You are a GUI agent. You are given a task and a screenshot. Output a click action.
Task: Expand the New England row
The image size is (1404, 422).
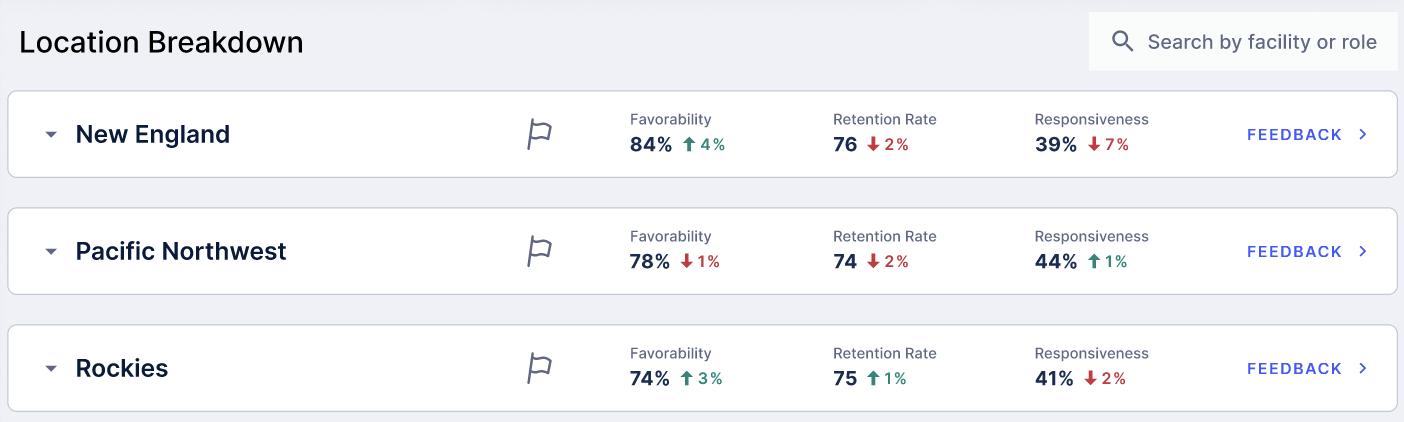(51, 135)
